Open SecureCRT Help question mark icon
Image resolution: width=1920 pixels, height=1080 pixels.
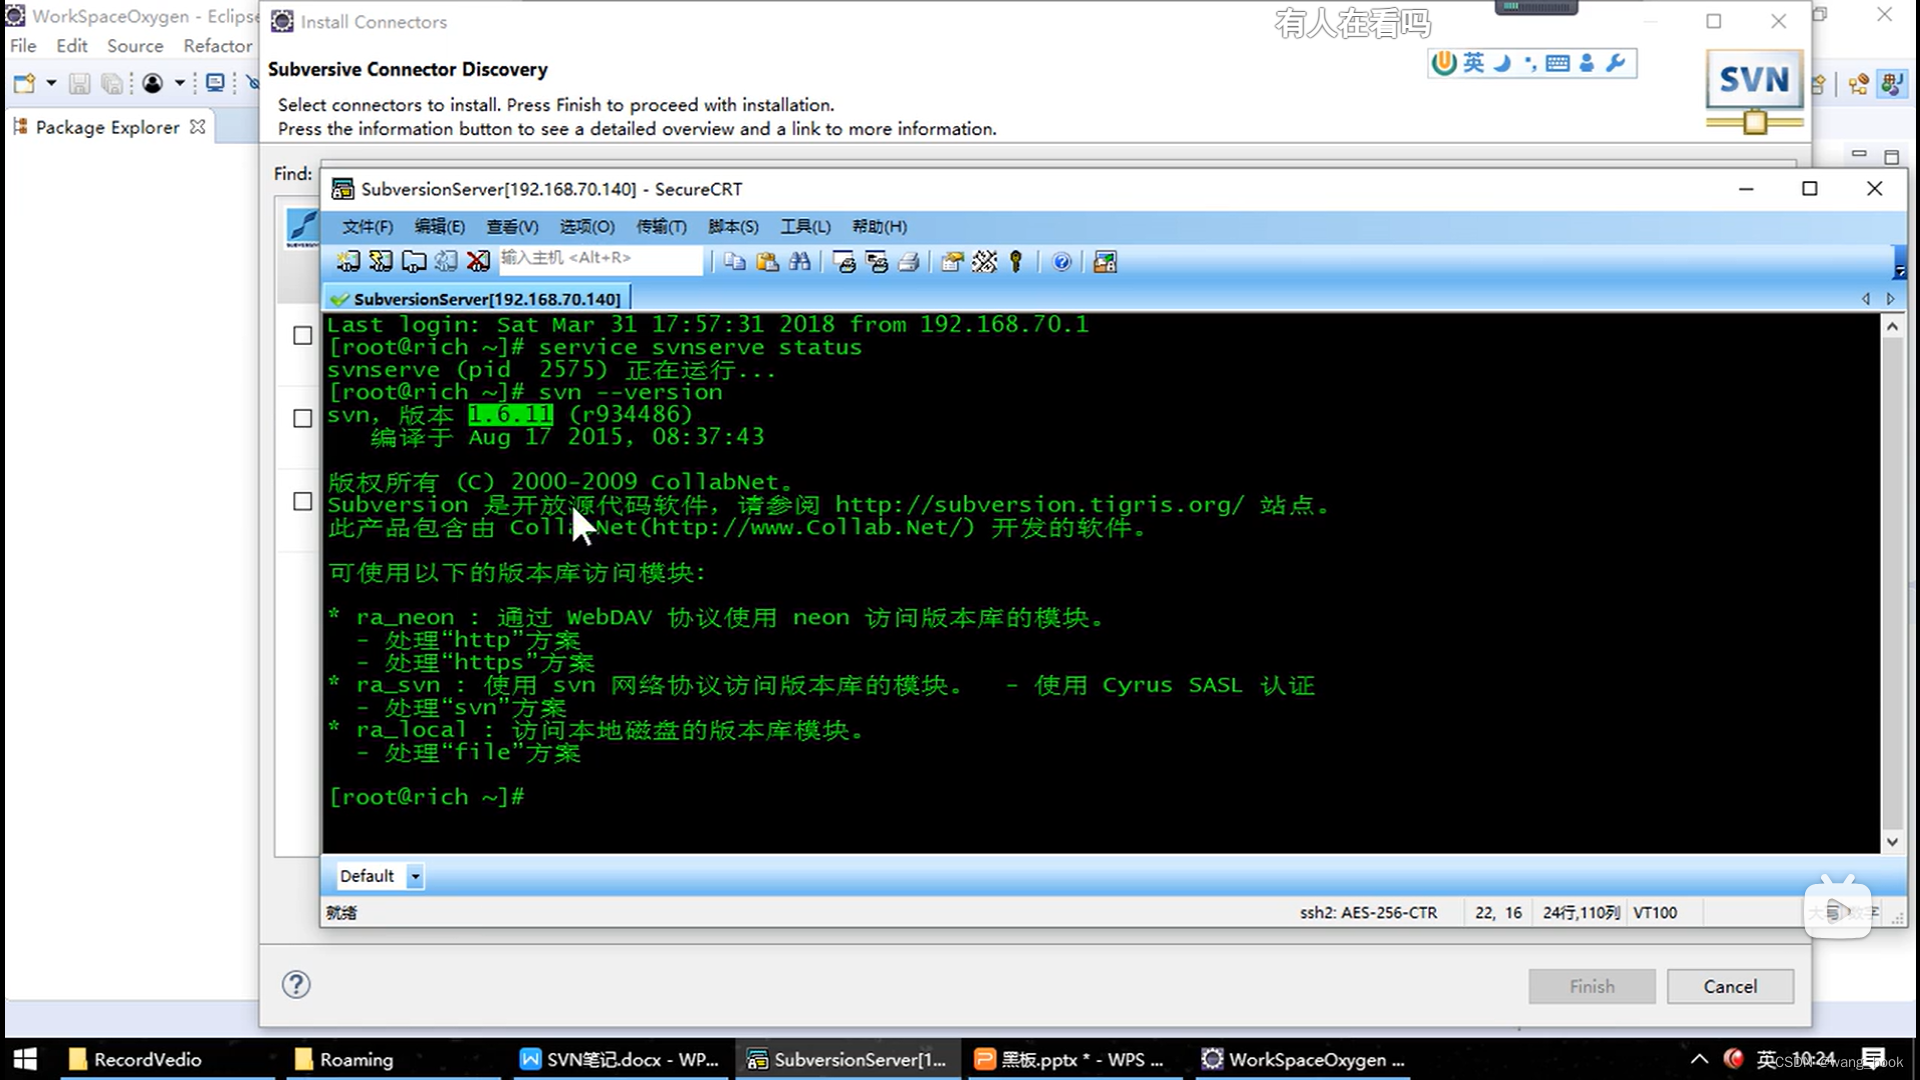[1062, 262]
